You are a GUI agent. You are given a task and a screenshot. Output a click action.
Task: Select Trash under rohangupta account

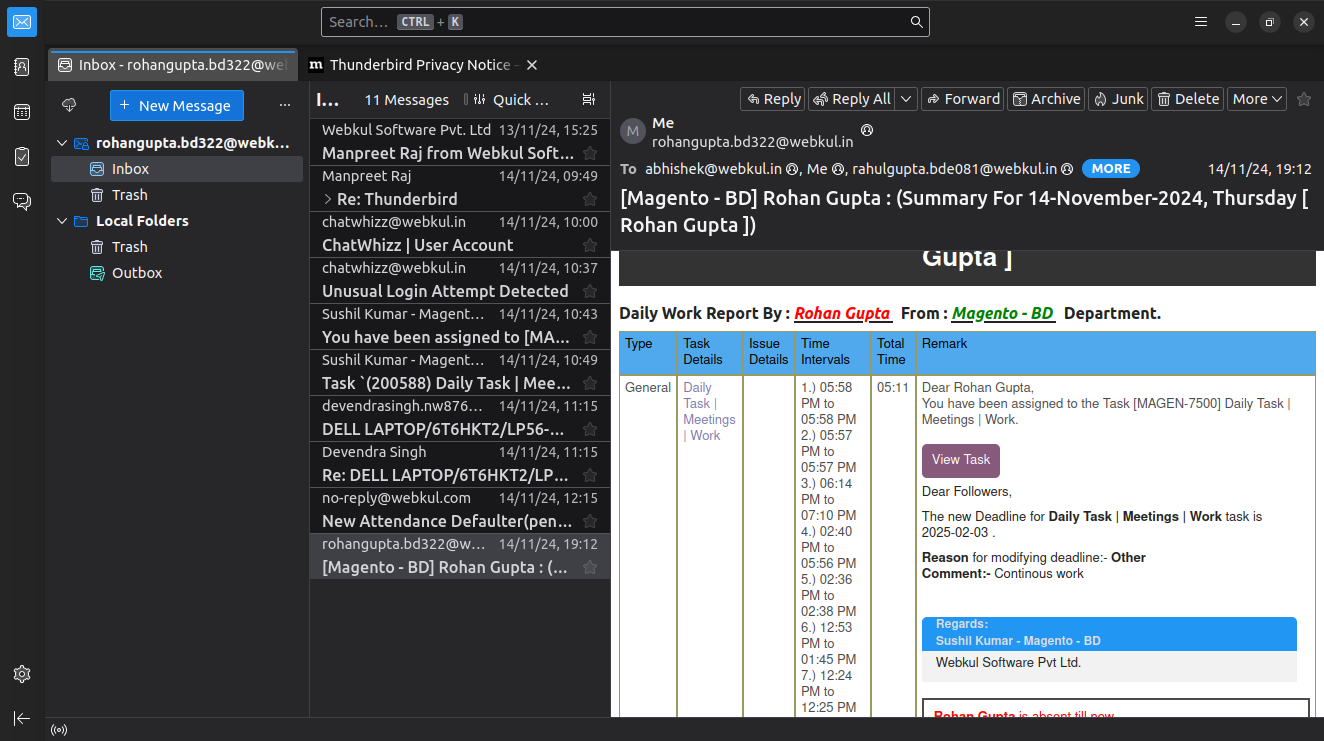177,195
